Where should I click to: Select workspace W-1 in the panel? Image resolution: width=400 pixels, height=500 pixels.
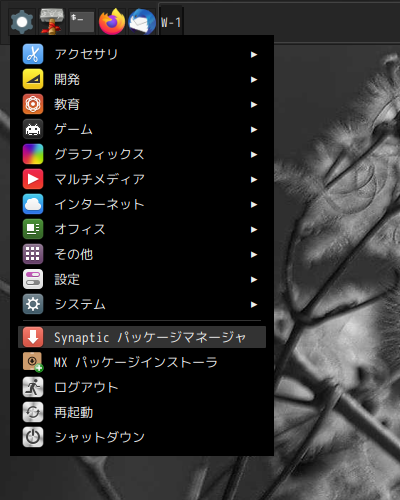[x=171, y=23]
